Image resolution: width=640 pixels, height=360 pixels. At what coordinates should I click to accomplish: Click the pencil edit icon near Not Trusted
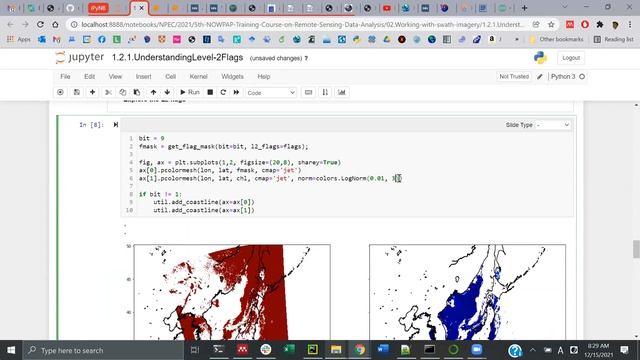540,76
